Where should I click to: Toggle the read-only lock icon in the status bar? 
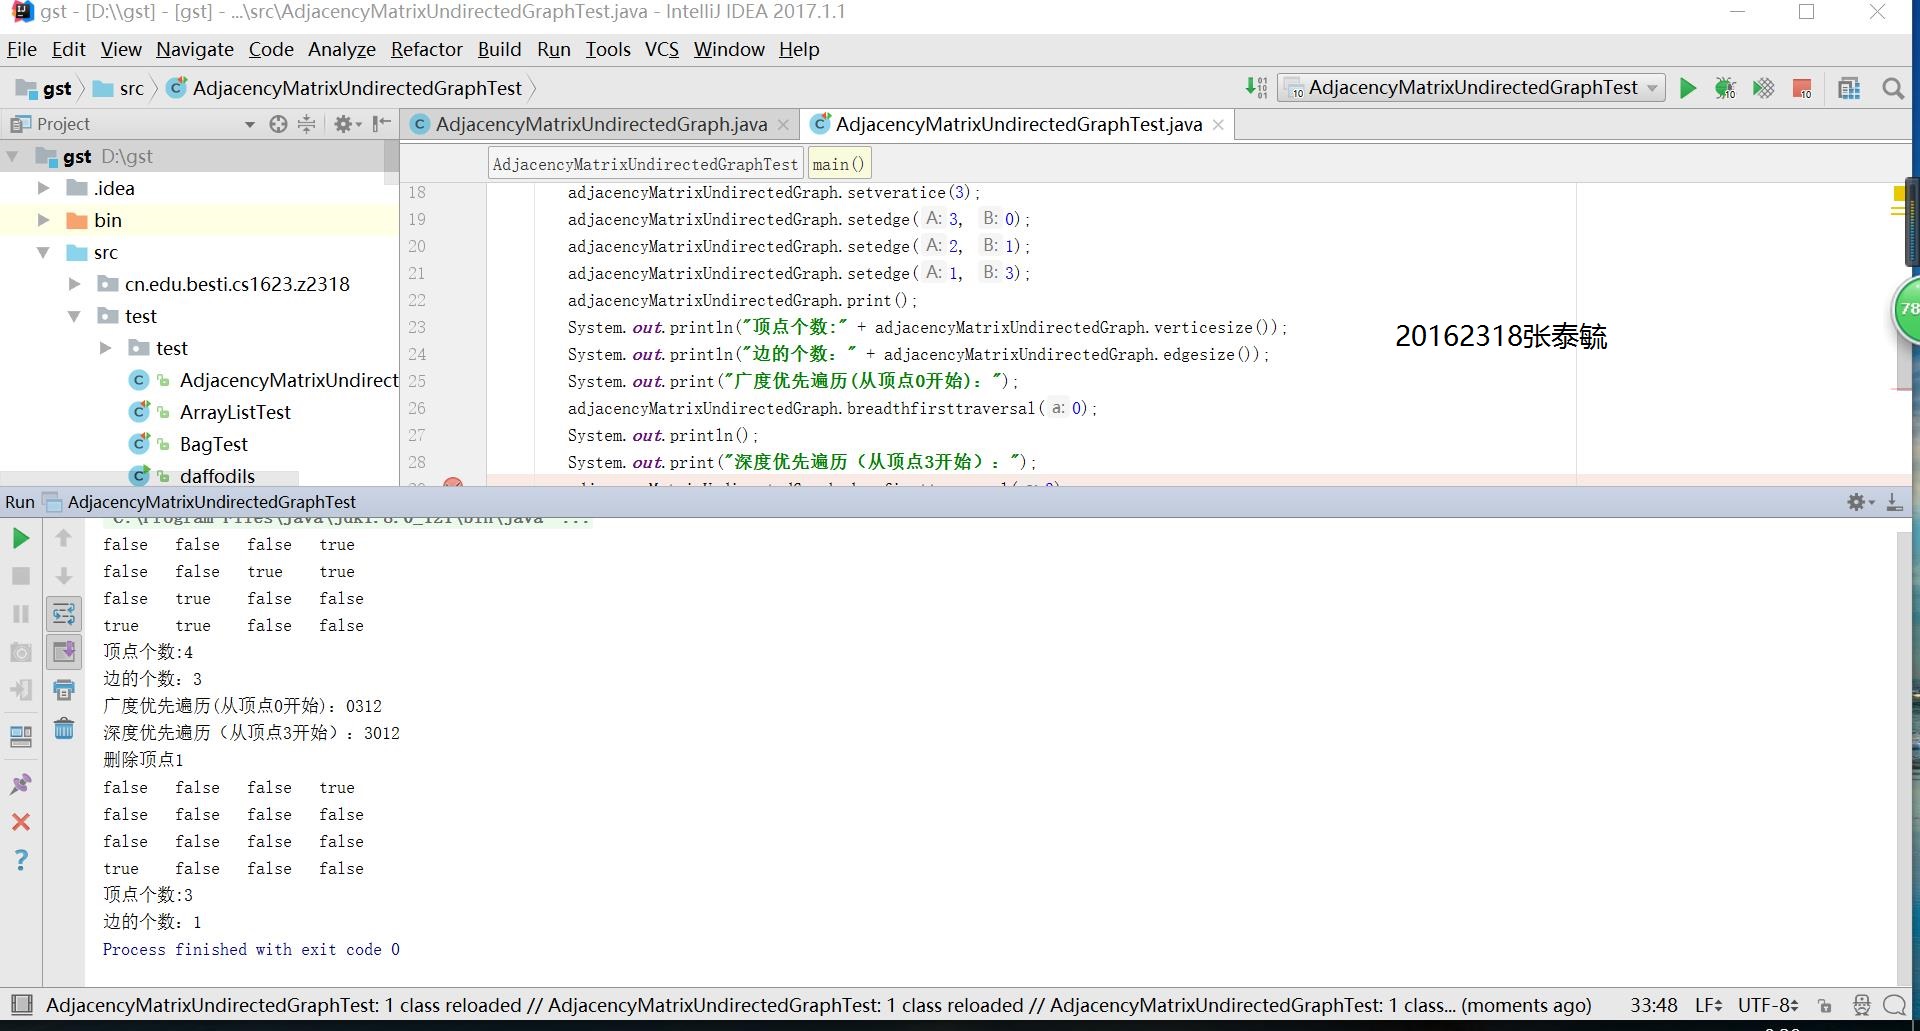pos(1825,1005)
